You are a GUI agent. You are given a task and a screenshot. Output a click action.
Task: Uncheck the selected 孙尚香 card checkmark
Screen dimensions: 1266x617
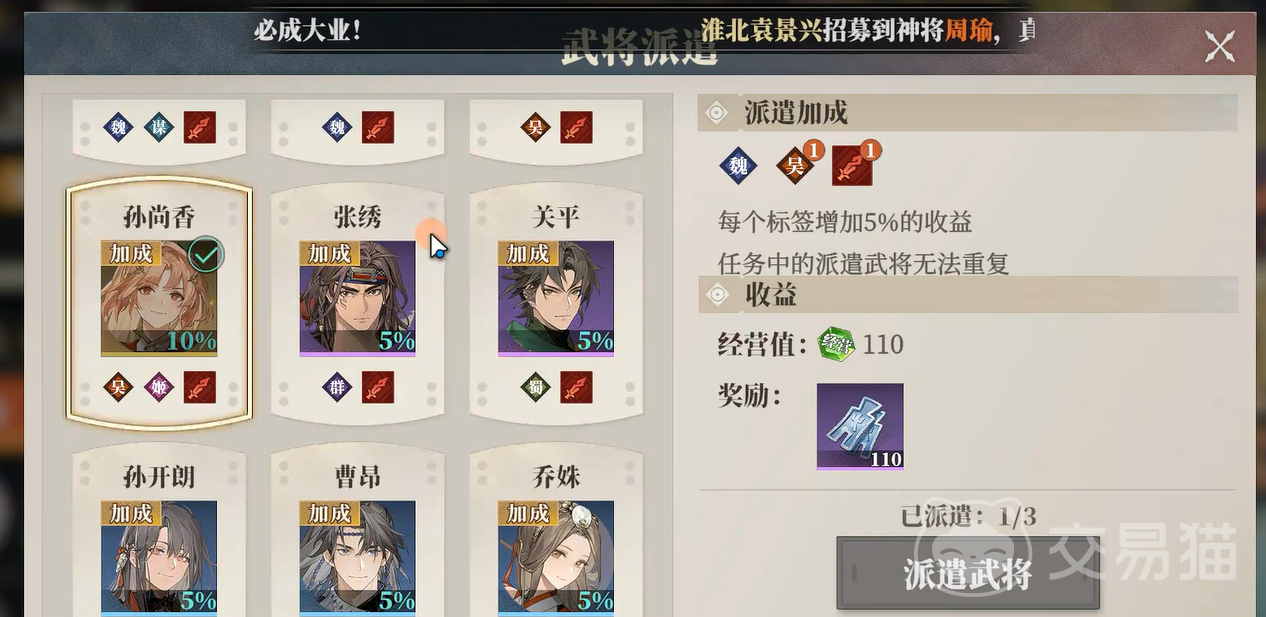[205, 255]
